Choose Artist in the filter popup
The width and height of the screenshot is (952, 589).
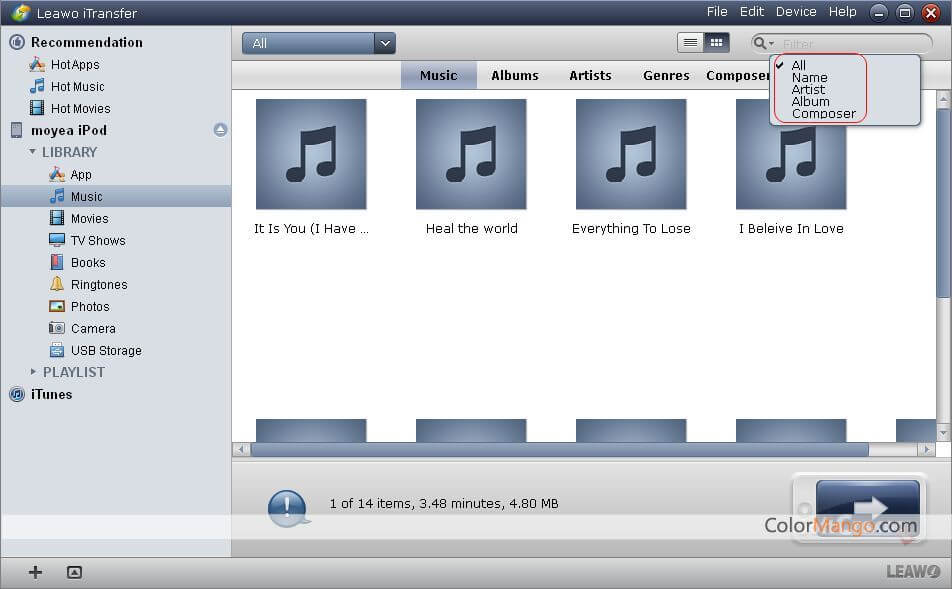coord(808,90)
